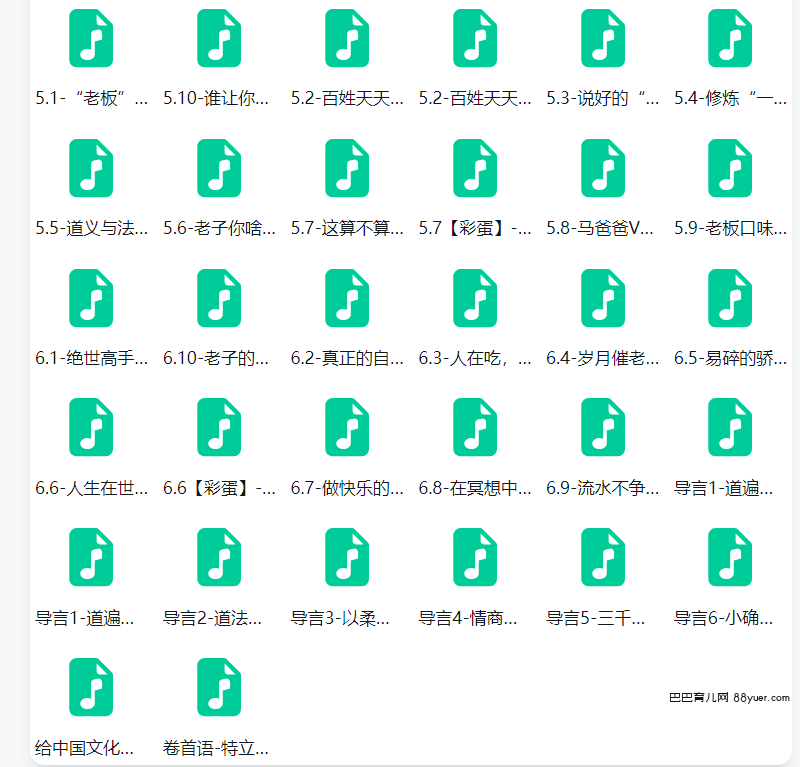
Task: Click the 6.9-流水不争 audio file icon
Action: pyautogui.click(x=603, y=427)
